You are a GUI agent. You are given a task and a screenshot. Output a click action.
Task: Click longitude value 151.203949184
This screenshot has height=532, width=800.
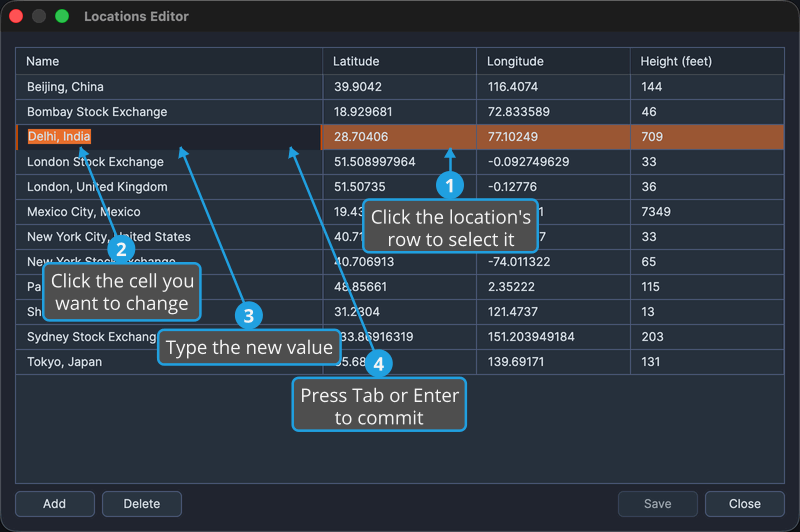point(531,337)
